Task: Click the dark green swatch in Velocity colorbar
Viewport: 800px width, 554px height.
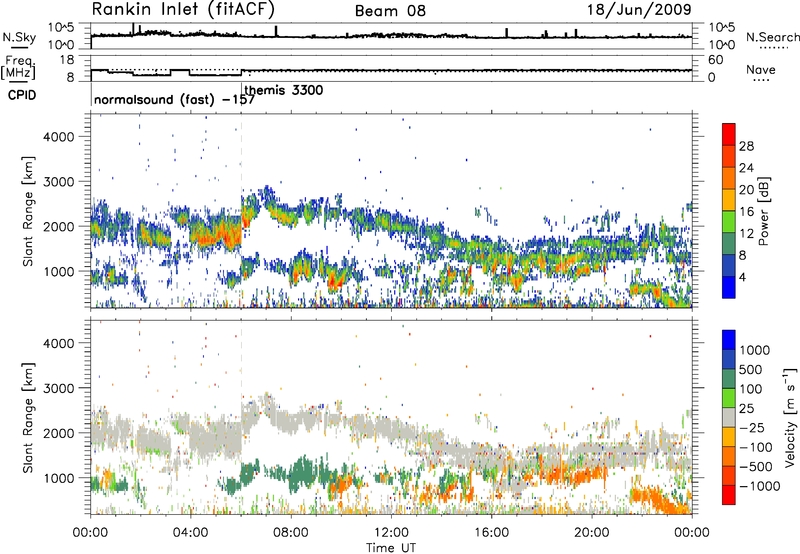Action: click(x=729, y=379)
